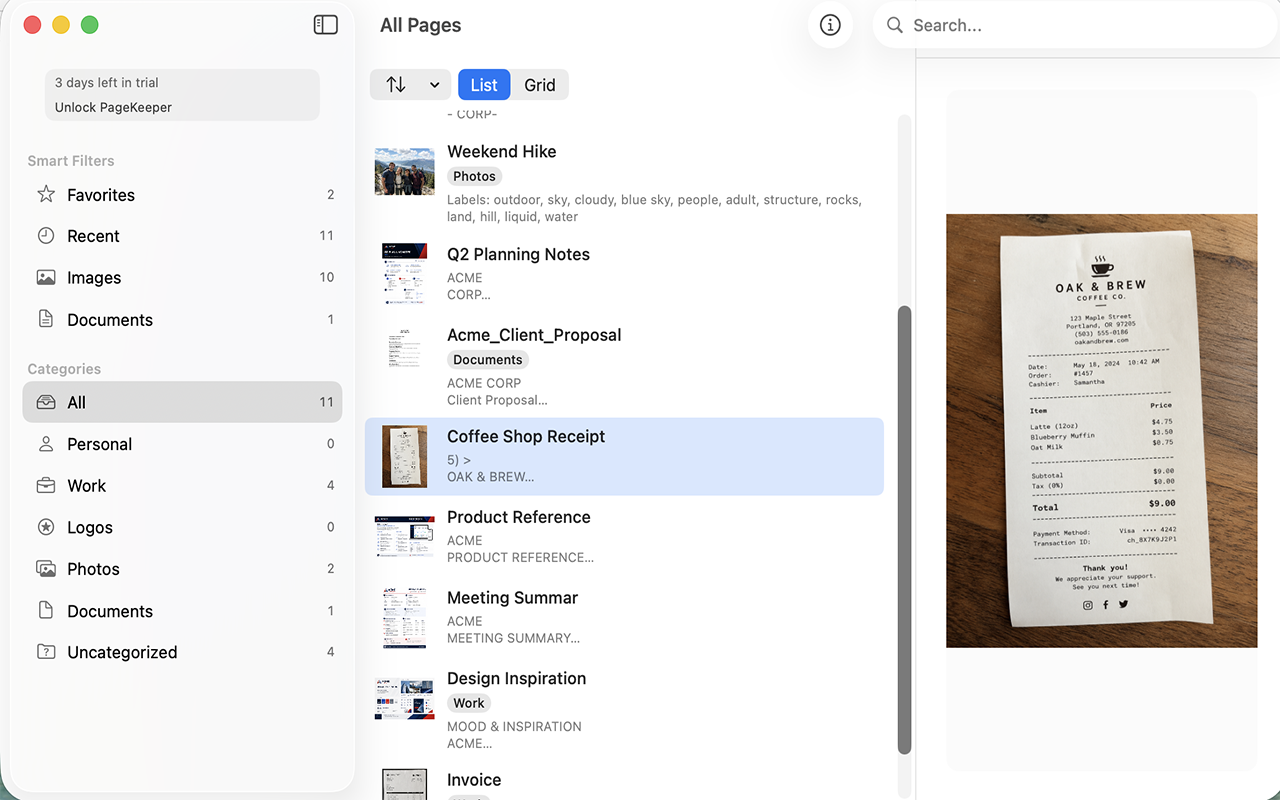Screen dimensions: 1280x800
Task: Click the Work tag on Design Inspiration
Action: pyautogui.click(x=469, y=703)
